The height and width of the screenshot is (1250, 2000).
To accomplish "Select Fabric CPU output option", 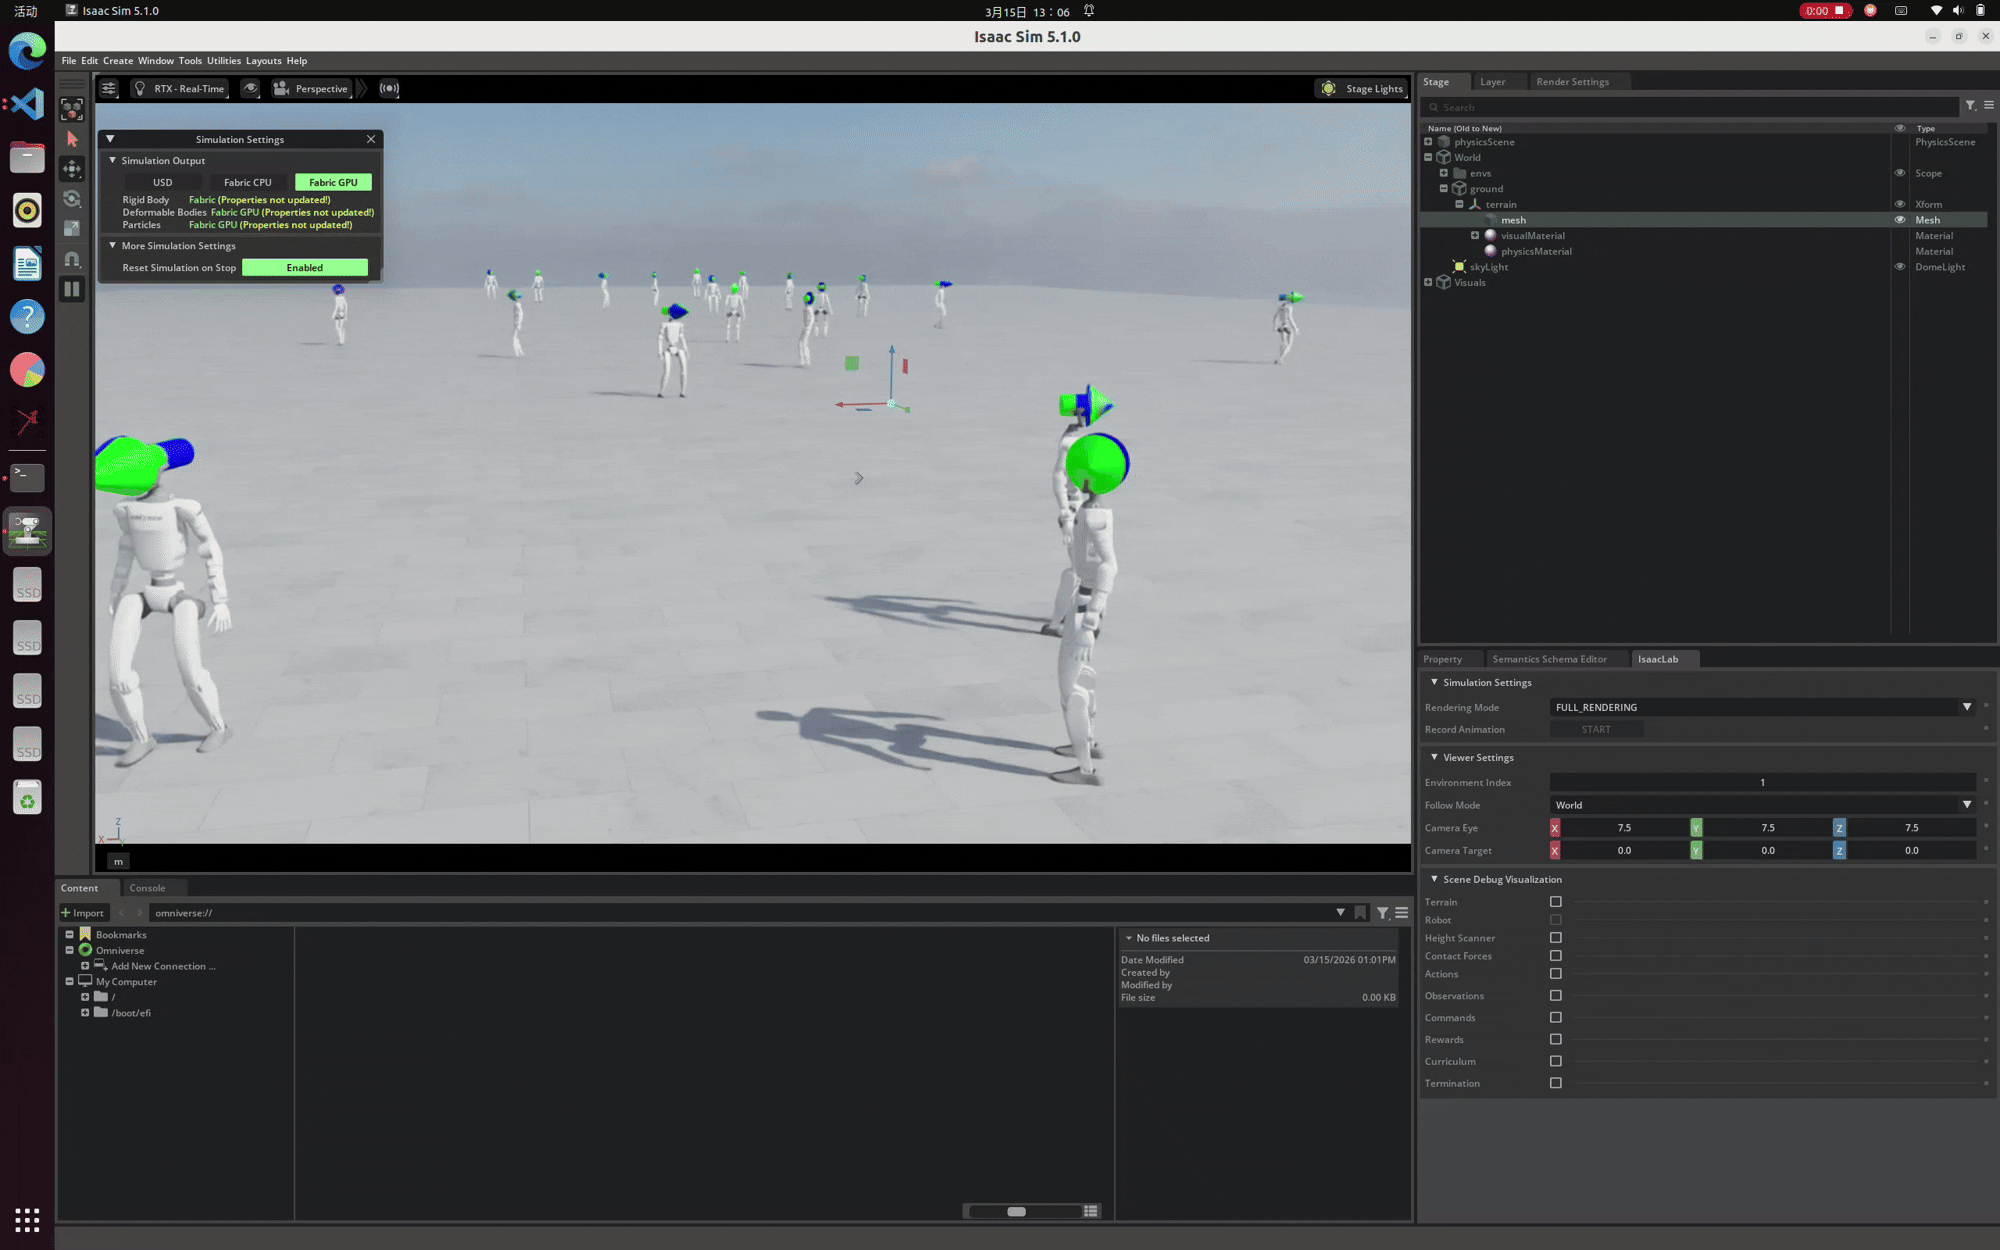I will pyautogui.click(x=247, y=182).
